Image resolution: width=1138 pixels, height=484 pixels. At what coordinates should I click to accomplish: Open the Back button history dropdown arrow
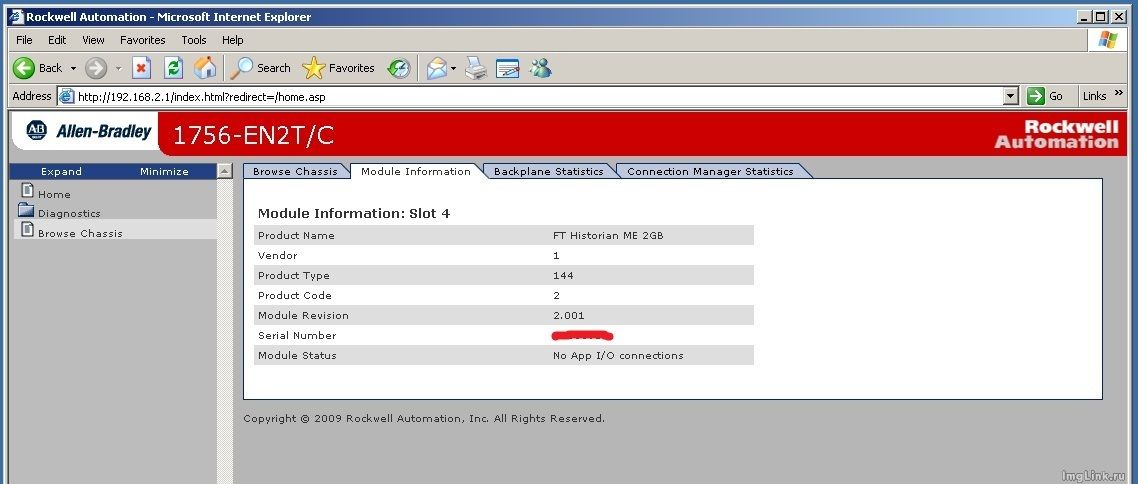73,68
